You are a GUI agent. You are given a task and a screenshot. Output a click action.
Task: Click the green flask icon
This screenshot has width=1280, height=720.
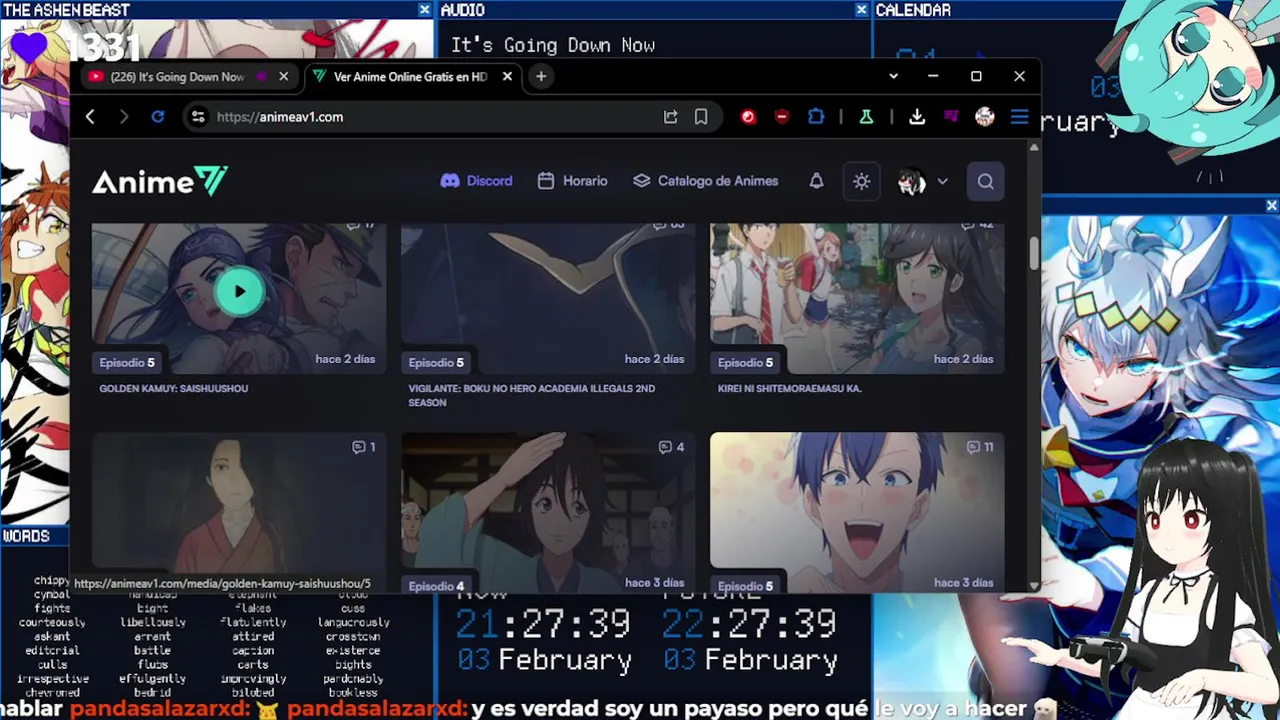tap(866, 117)
